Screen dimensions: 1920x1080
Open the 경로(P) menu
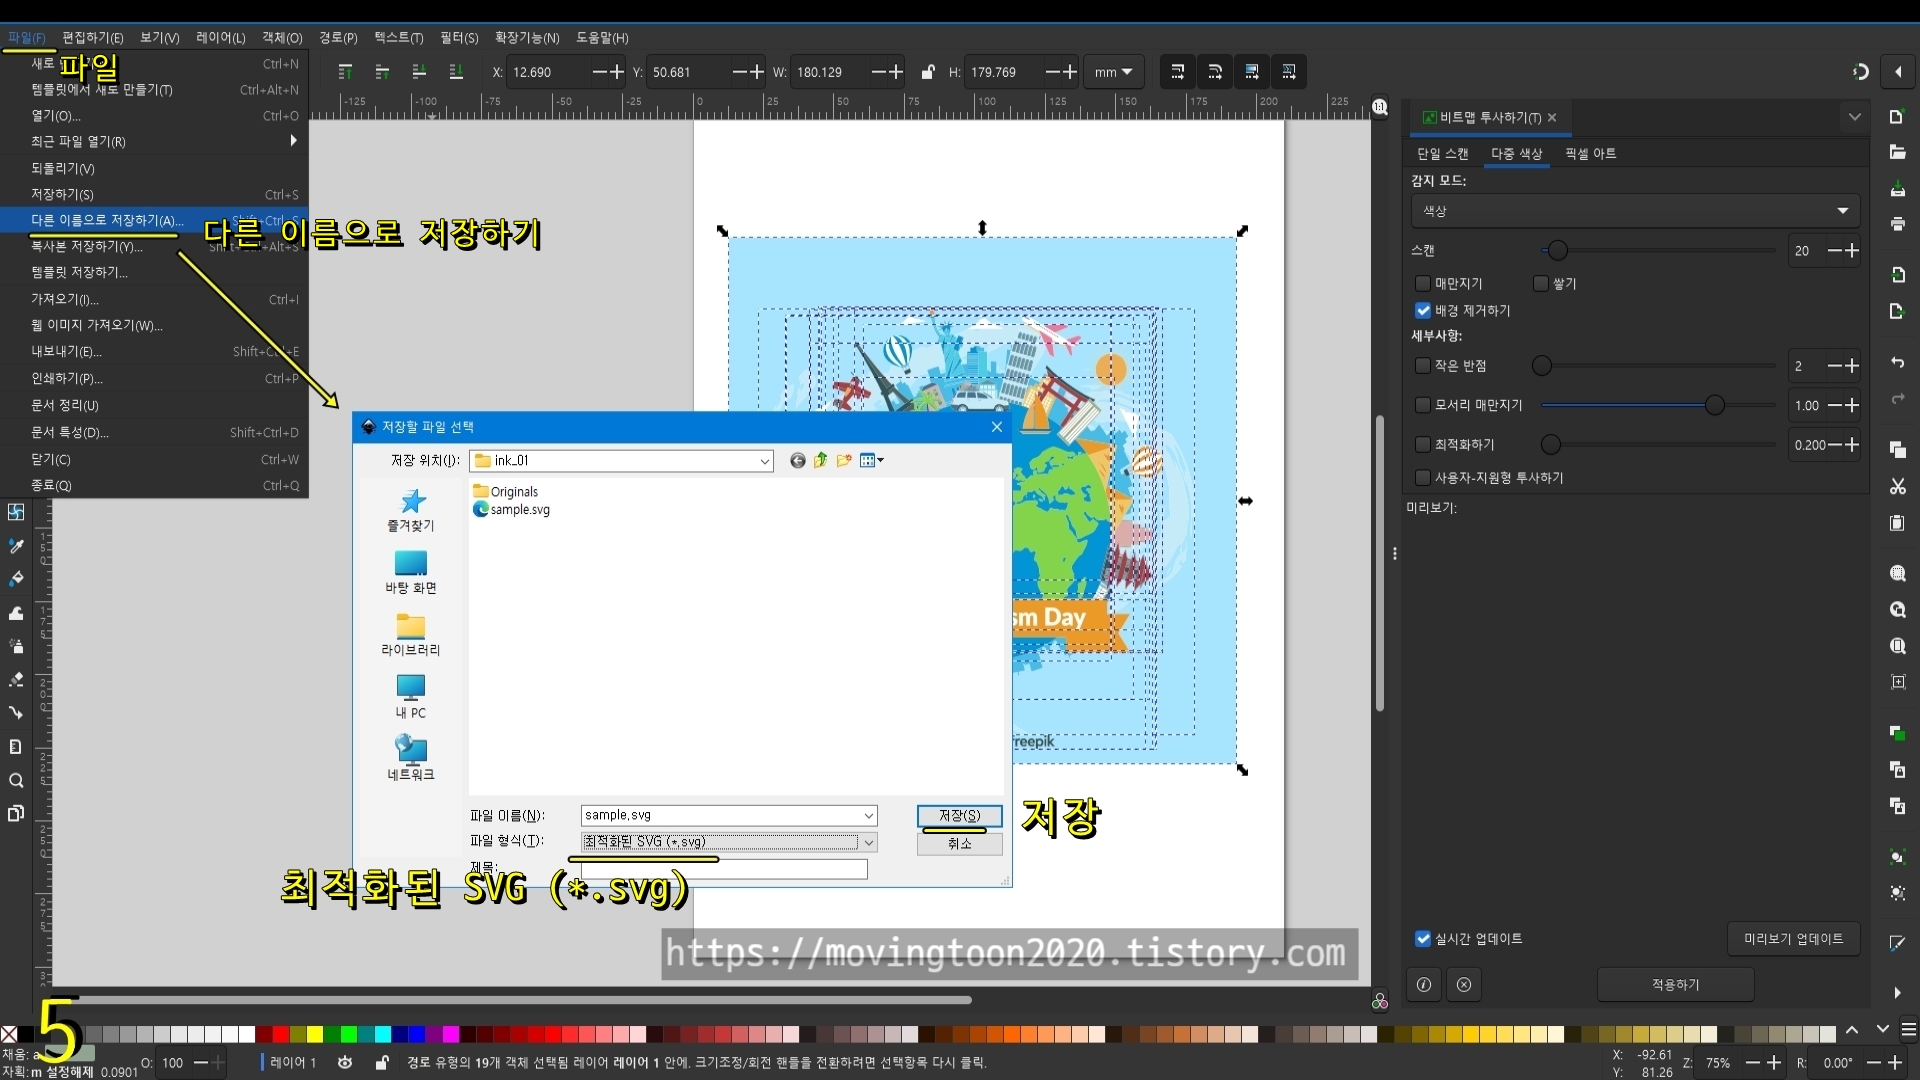(x=338, y=37)
